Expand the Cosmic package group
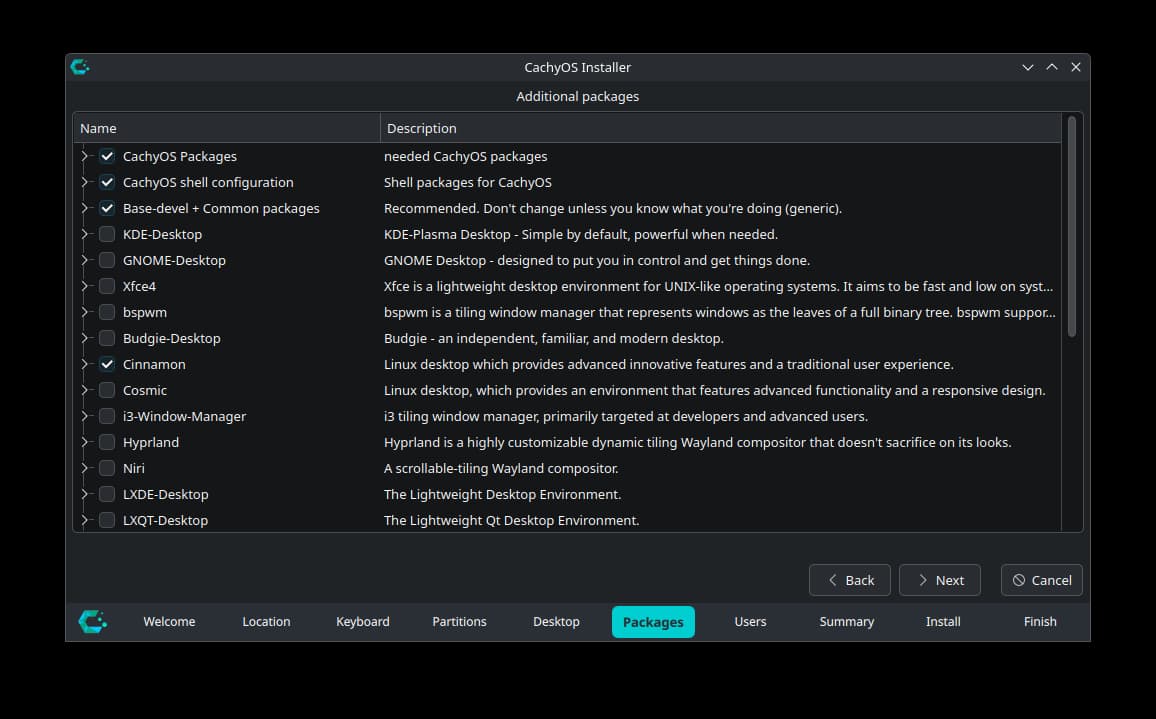 [x=84, y=390]
